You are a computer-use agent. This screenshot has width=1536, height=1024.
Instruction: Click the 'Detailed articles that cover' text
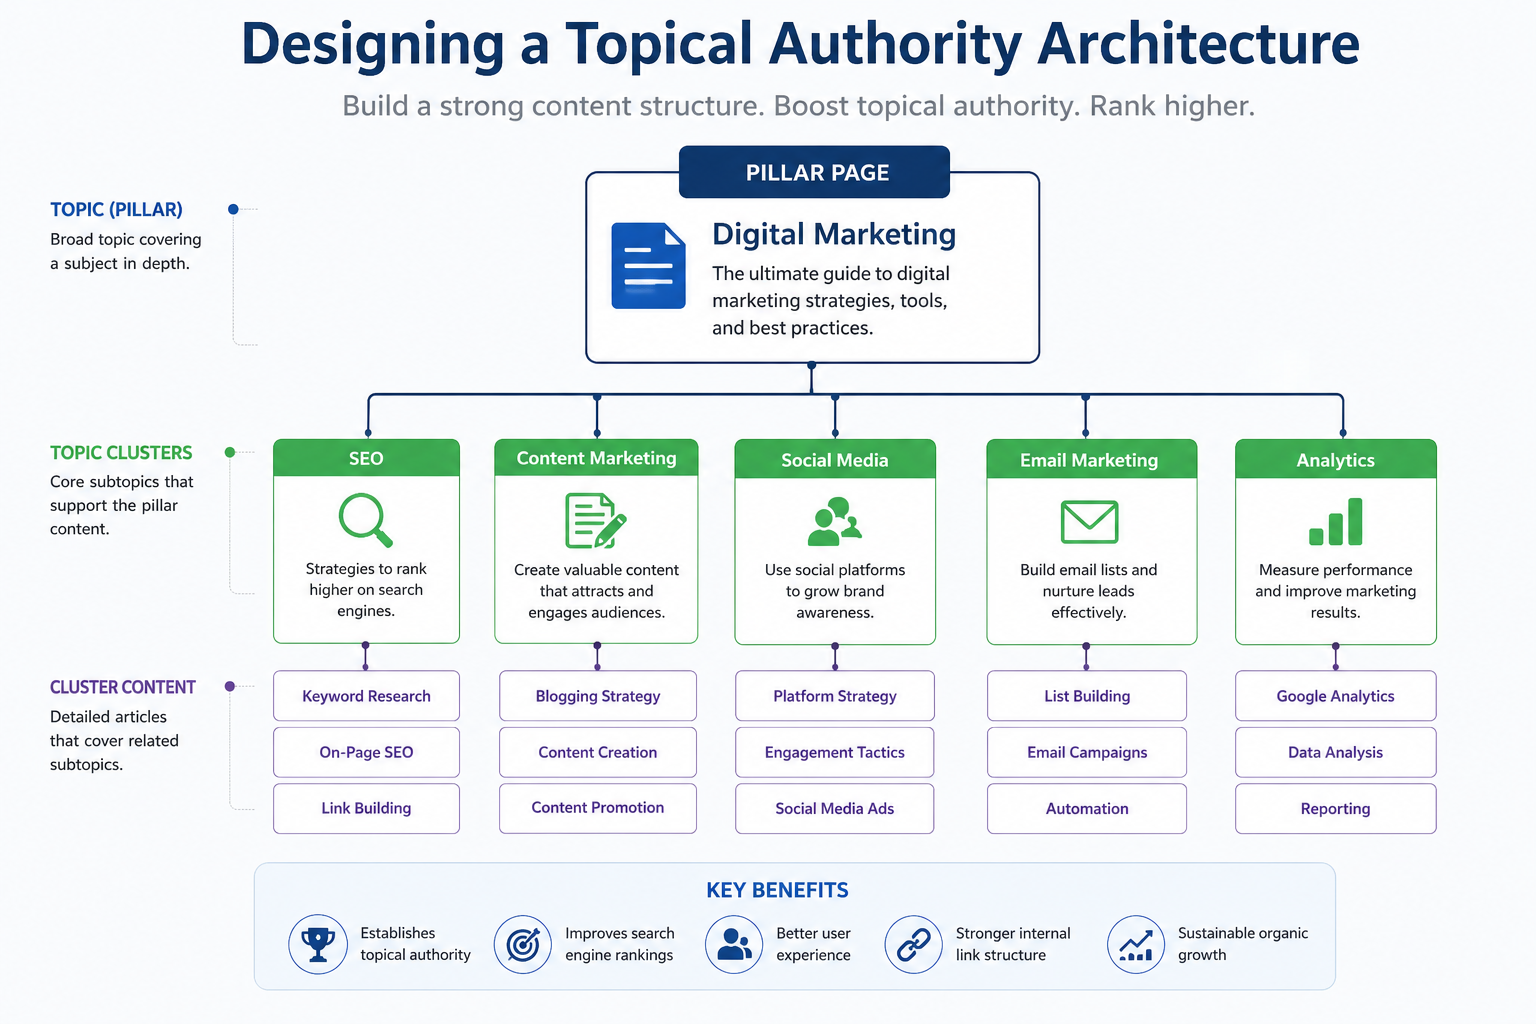click(114, 740)
